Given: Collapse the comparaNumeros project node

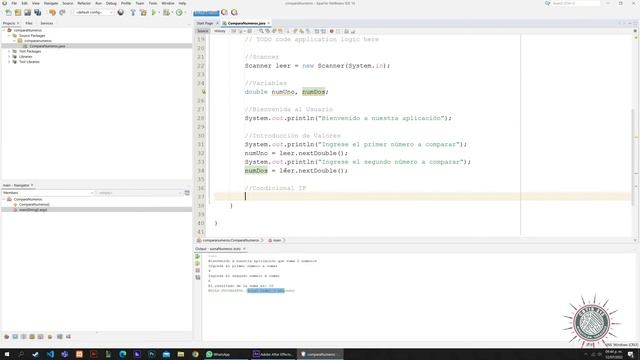Looking at the screenshot, I should pyautogui.click(x=4, y=30).
